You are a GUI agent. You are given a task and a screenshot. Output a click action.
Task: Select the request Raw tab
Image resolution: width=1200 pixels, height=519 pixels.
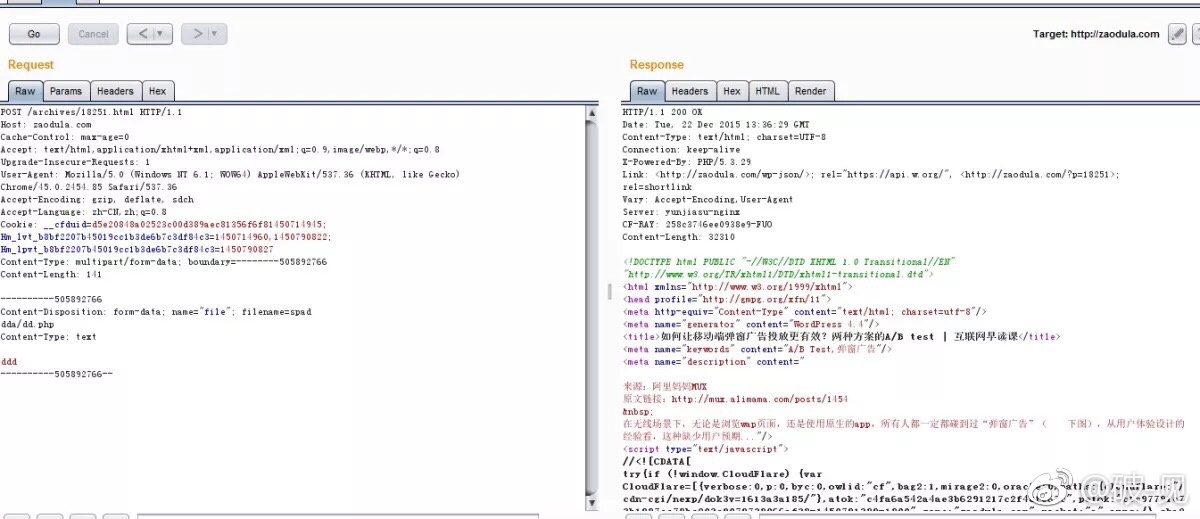tap(25, 91)
